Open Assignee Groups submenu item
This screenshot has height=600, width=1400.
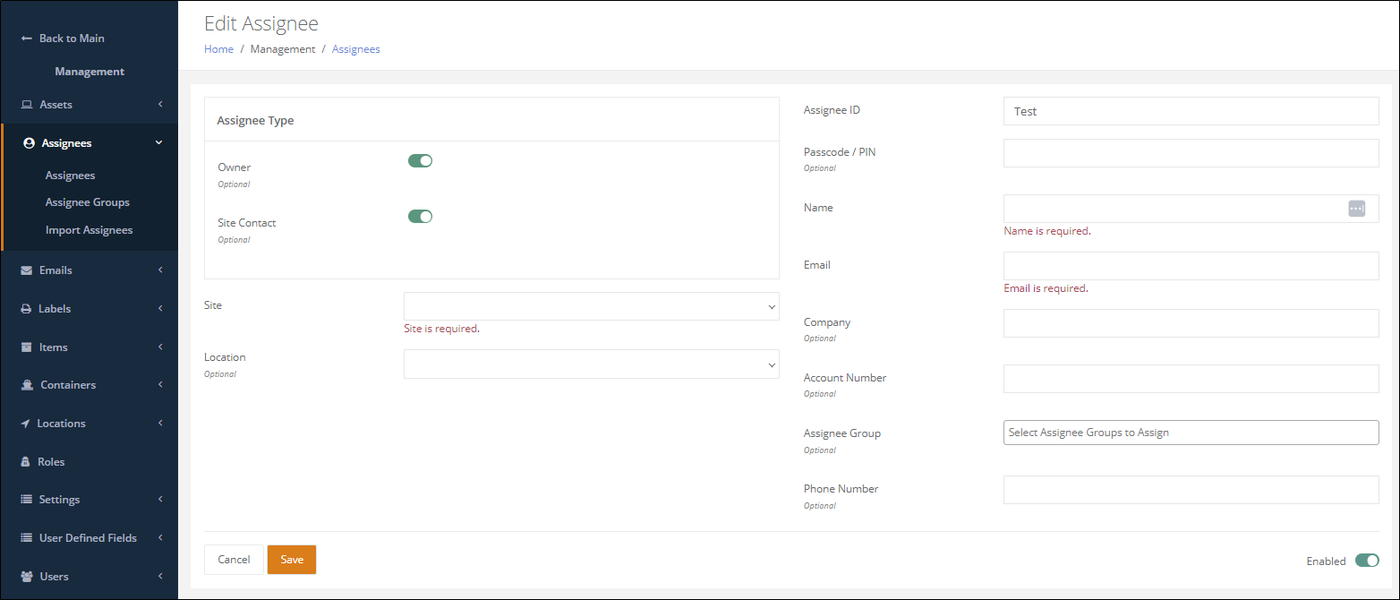coord(87,202)
